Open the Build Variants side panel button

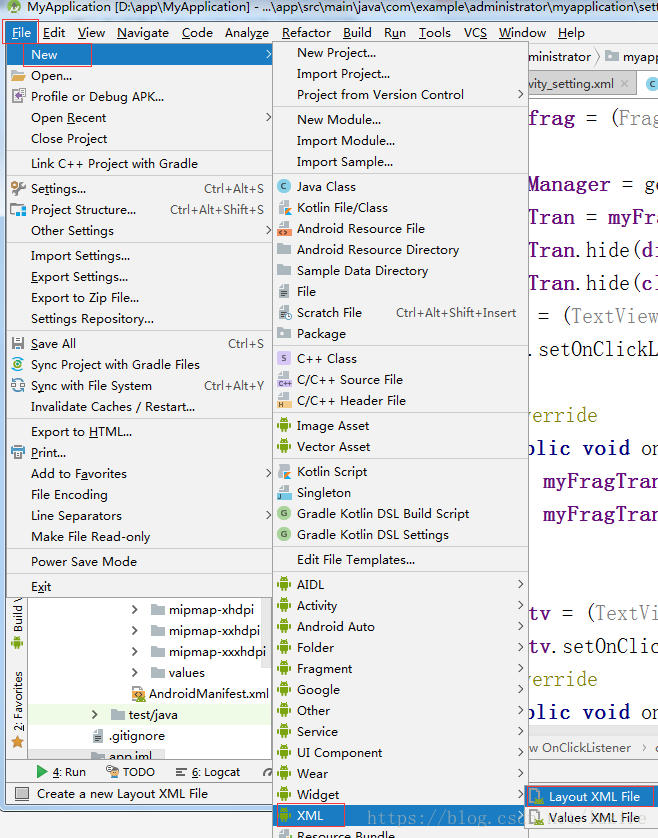pos(18,623)
